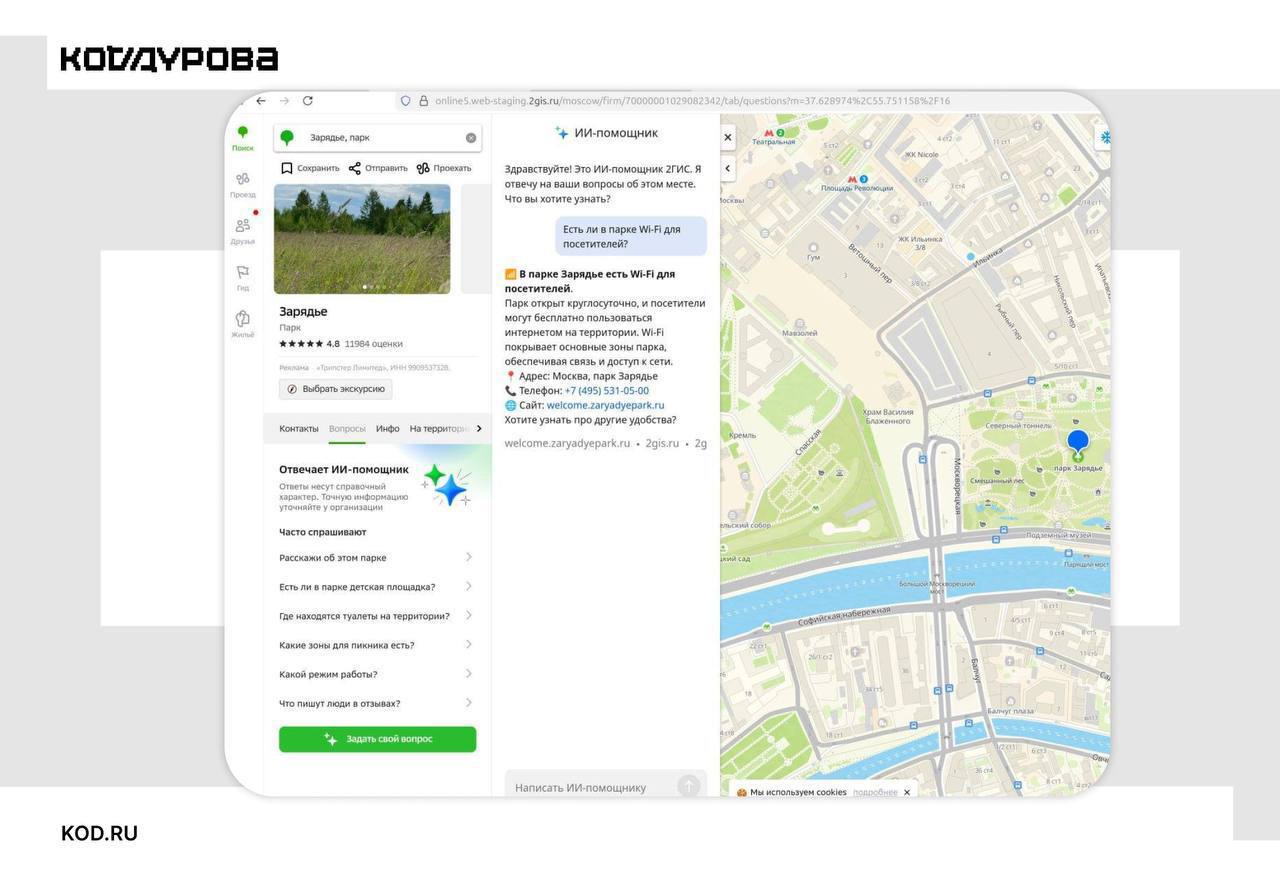Reload the page in browser
1280x876 pixels.
tap(308, 101)
